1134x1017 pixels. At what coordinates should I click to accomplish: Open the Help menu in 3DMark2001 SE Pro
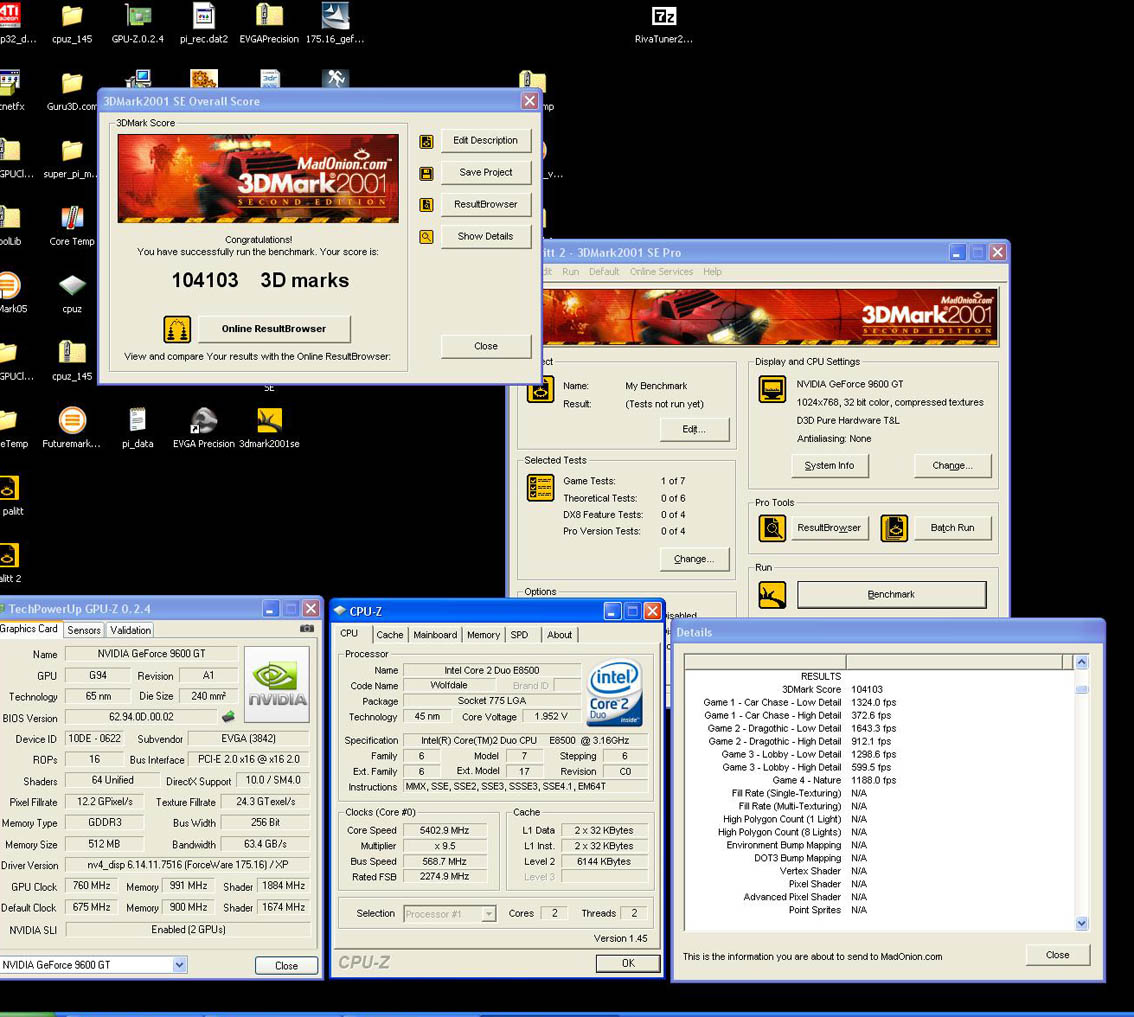coord(712,271)
